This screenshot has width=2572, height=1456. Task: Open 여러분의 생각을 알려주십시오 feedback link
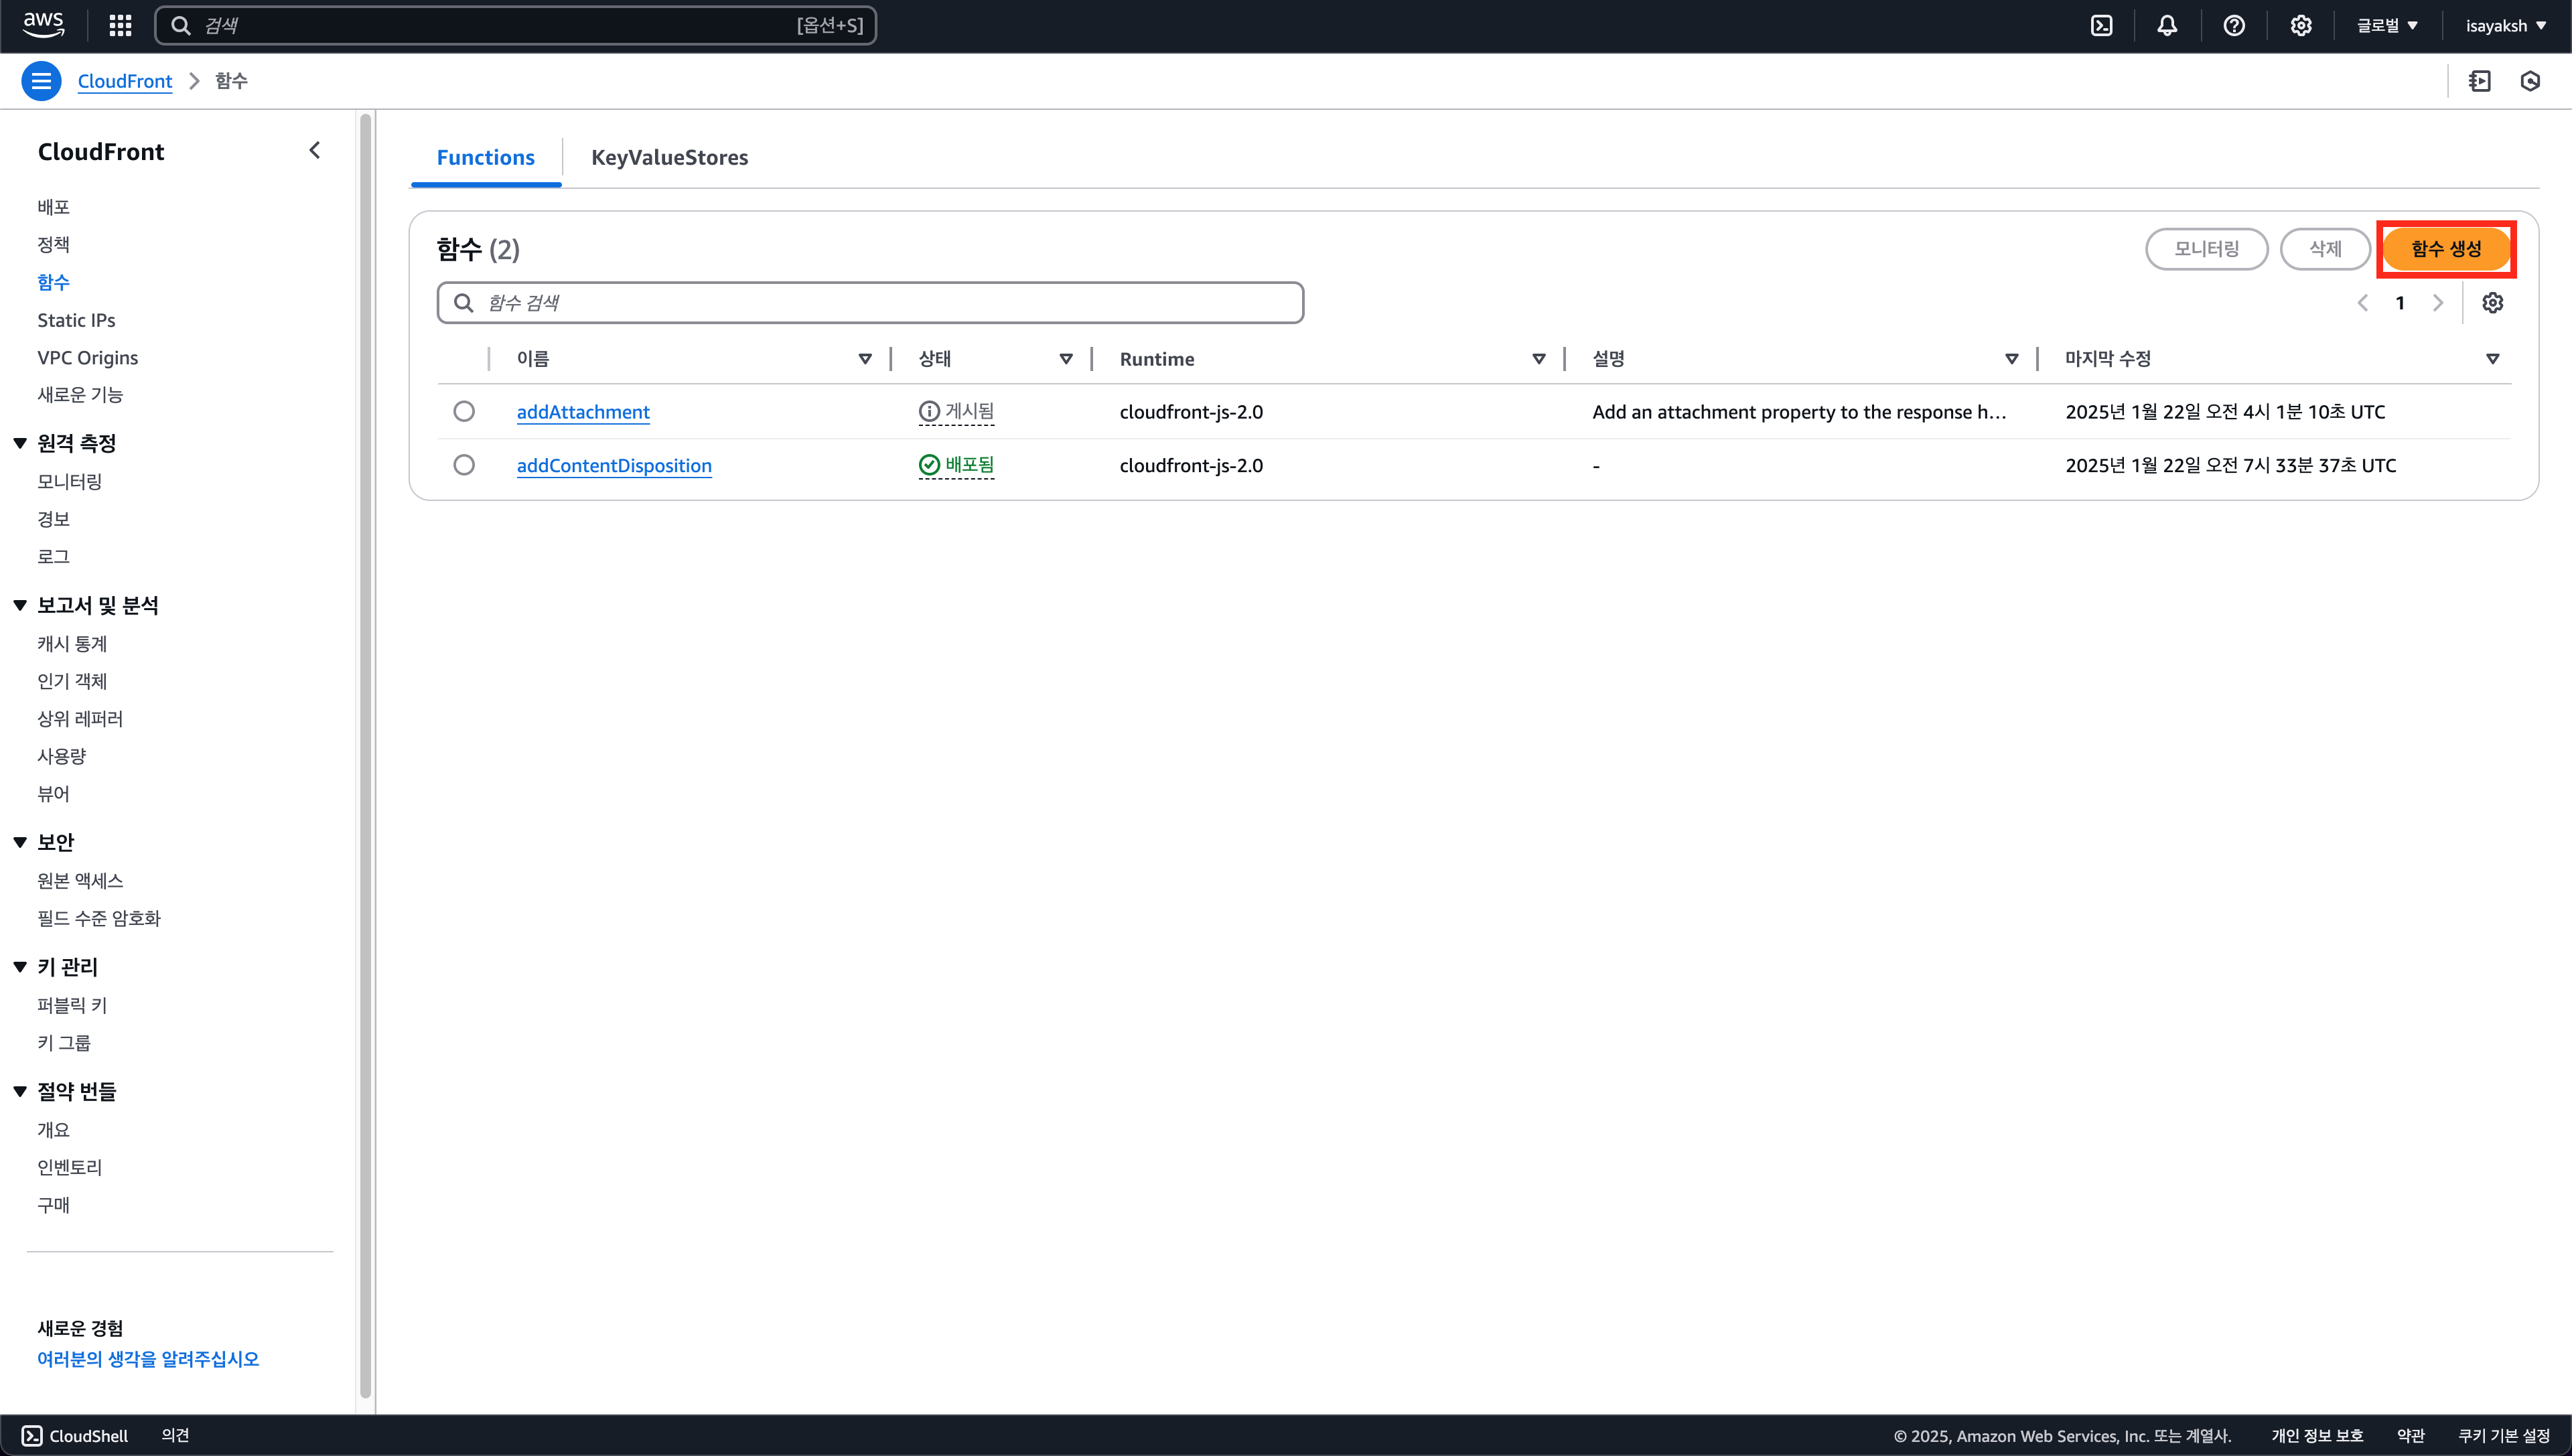coord(148,1359)
